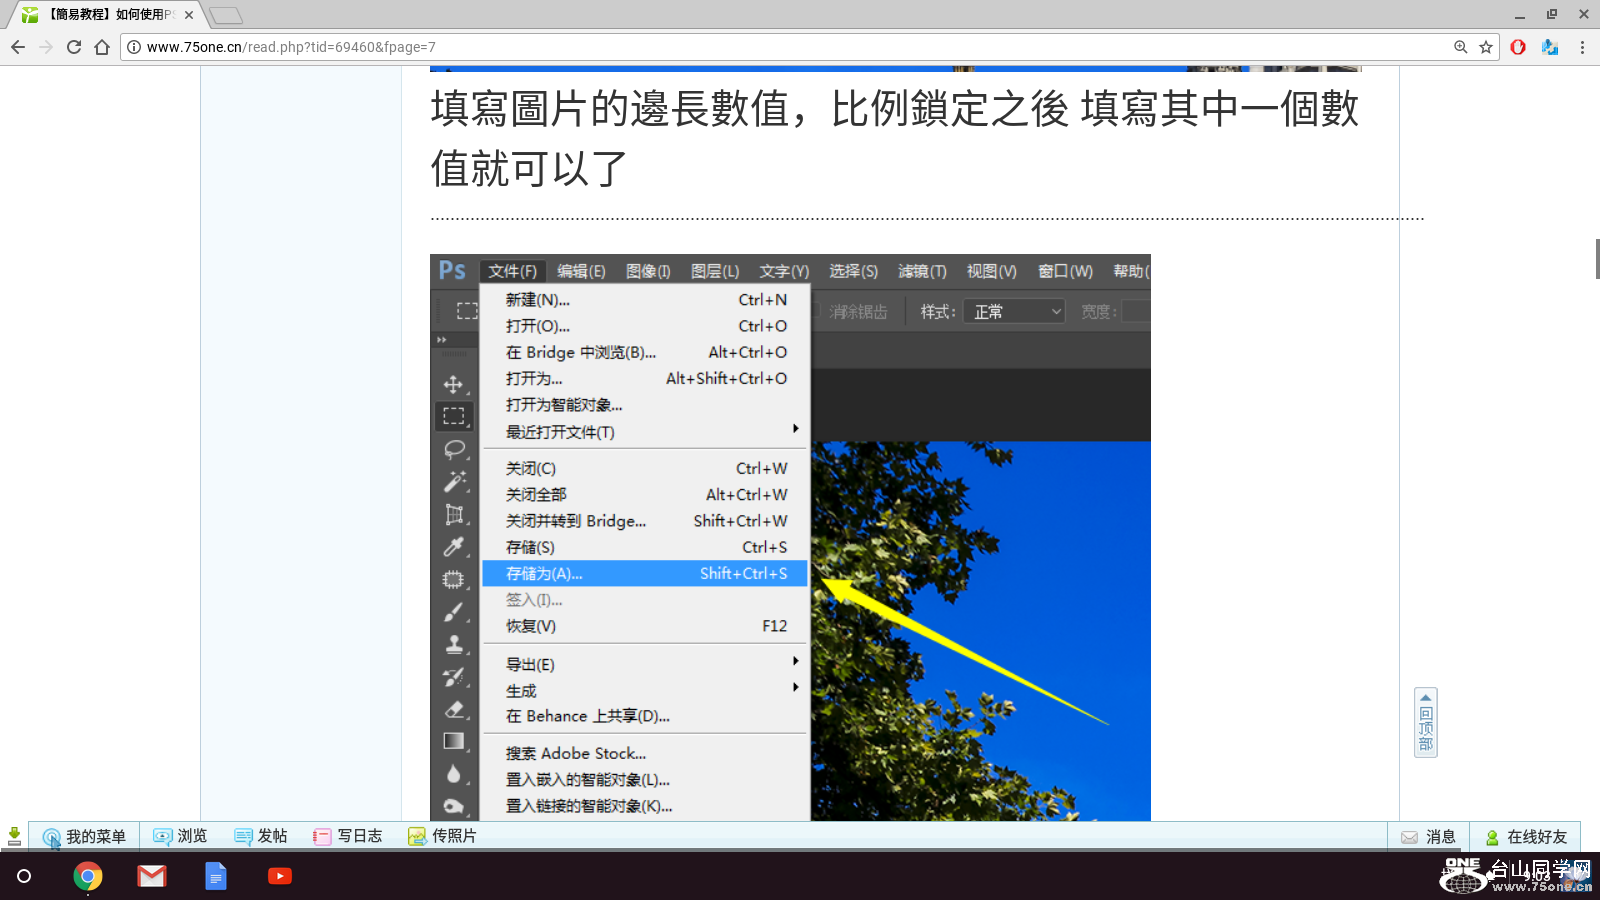Select the Rectangular Marquee tool in toolbar

click(454, 416)
